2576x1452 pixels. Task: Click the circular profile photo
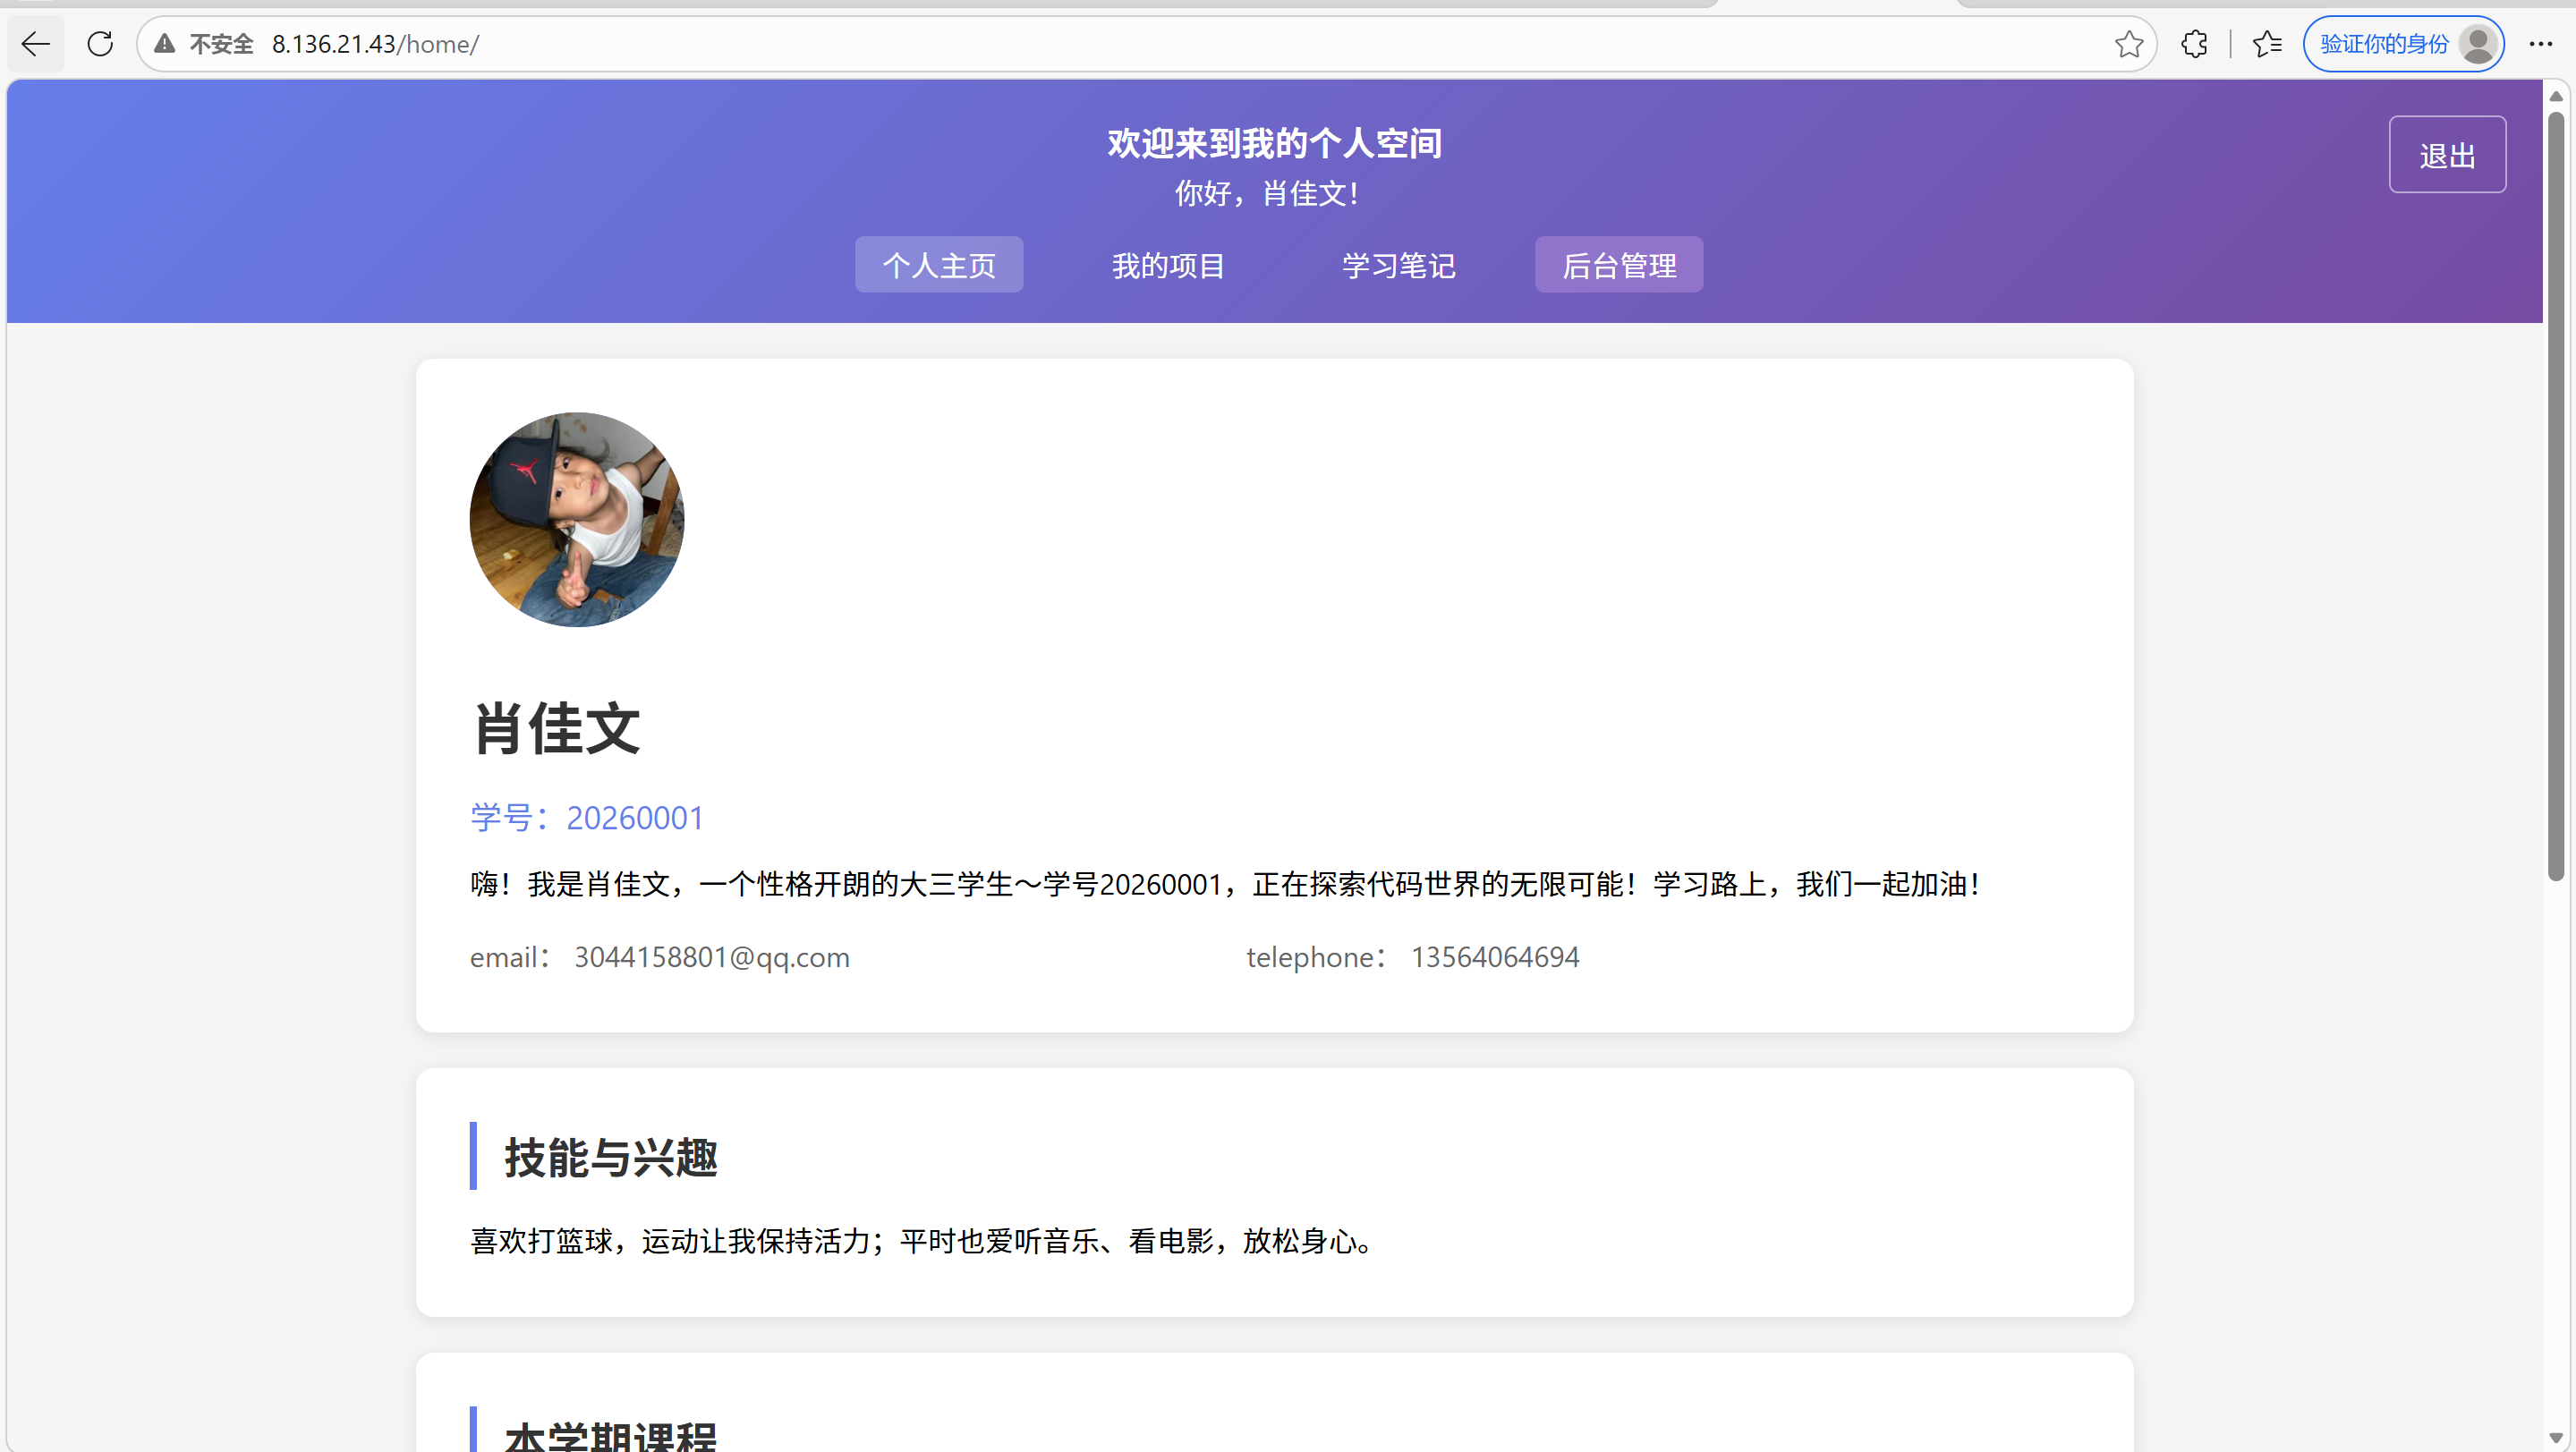(577, 520)
